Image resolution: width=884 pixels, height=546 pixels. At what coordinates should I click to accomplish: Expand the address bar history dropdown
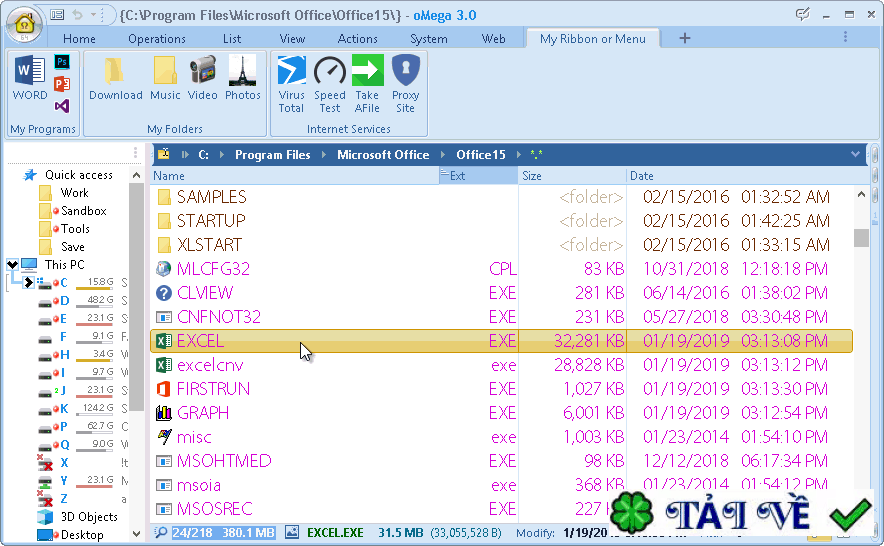[855, 154]
